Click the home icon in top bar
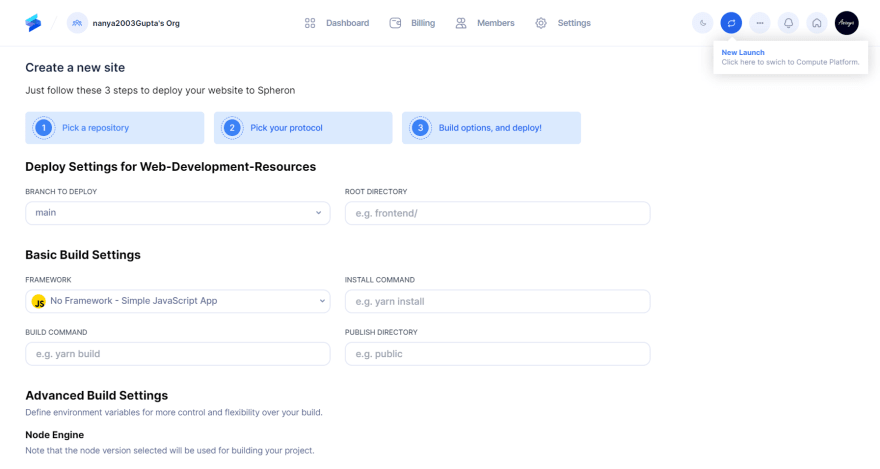 click(x=817, y=23)
